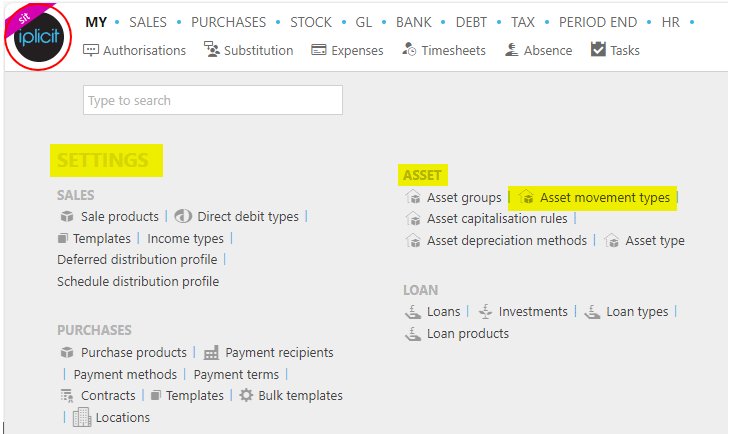Image resolution: width=731 pixels, height=434 pixels.
Task: Click the Timesheets clock-person icon
Action: tap(409, 49)
